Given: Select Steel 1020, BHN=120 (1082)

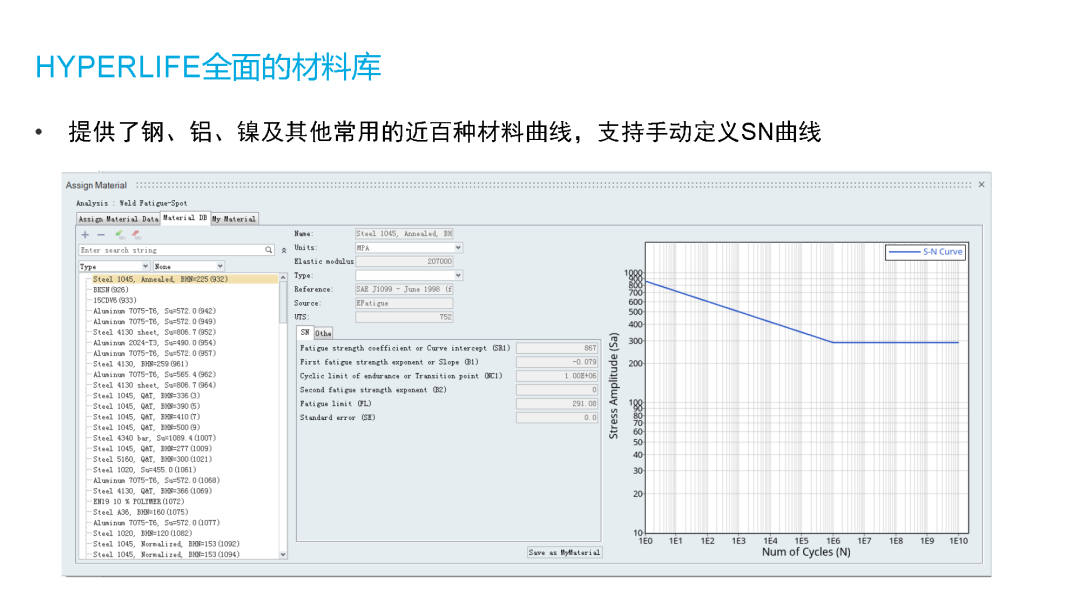Looking at the screenshot, I should (x=143, y=533).
